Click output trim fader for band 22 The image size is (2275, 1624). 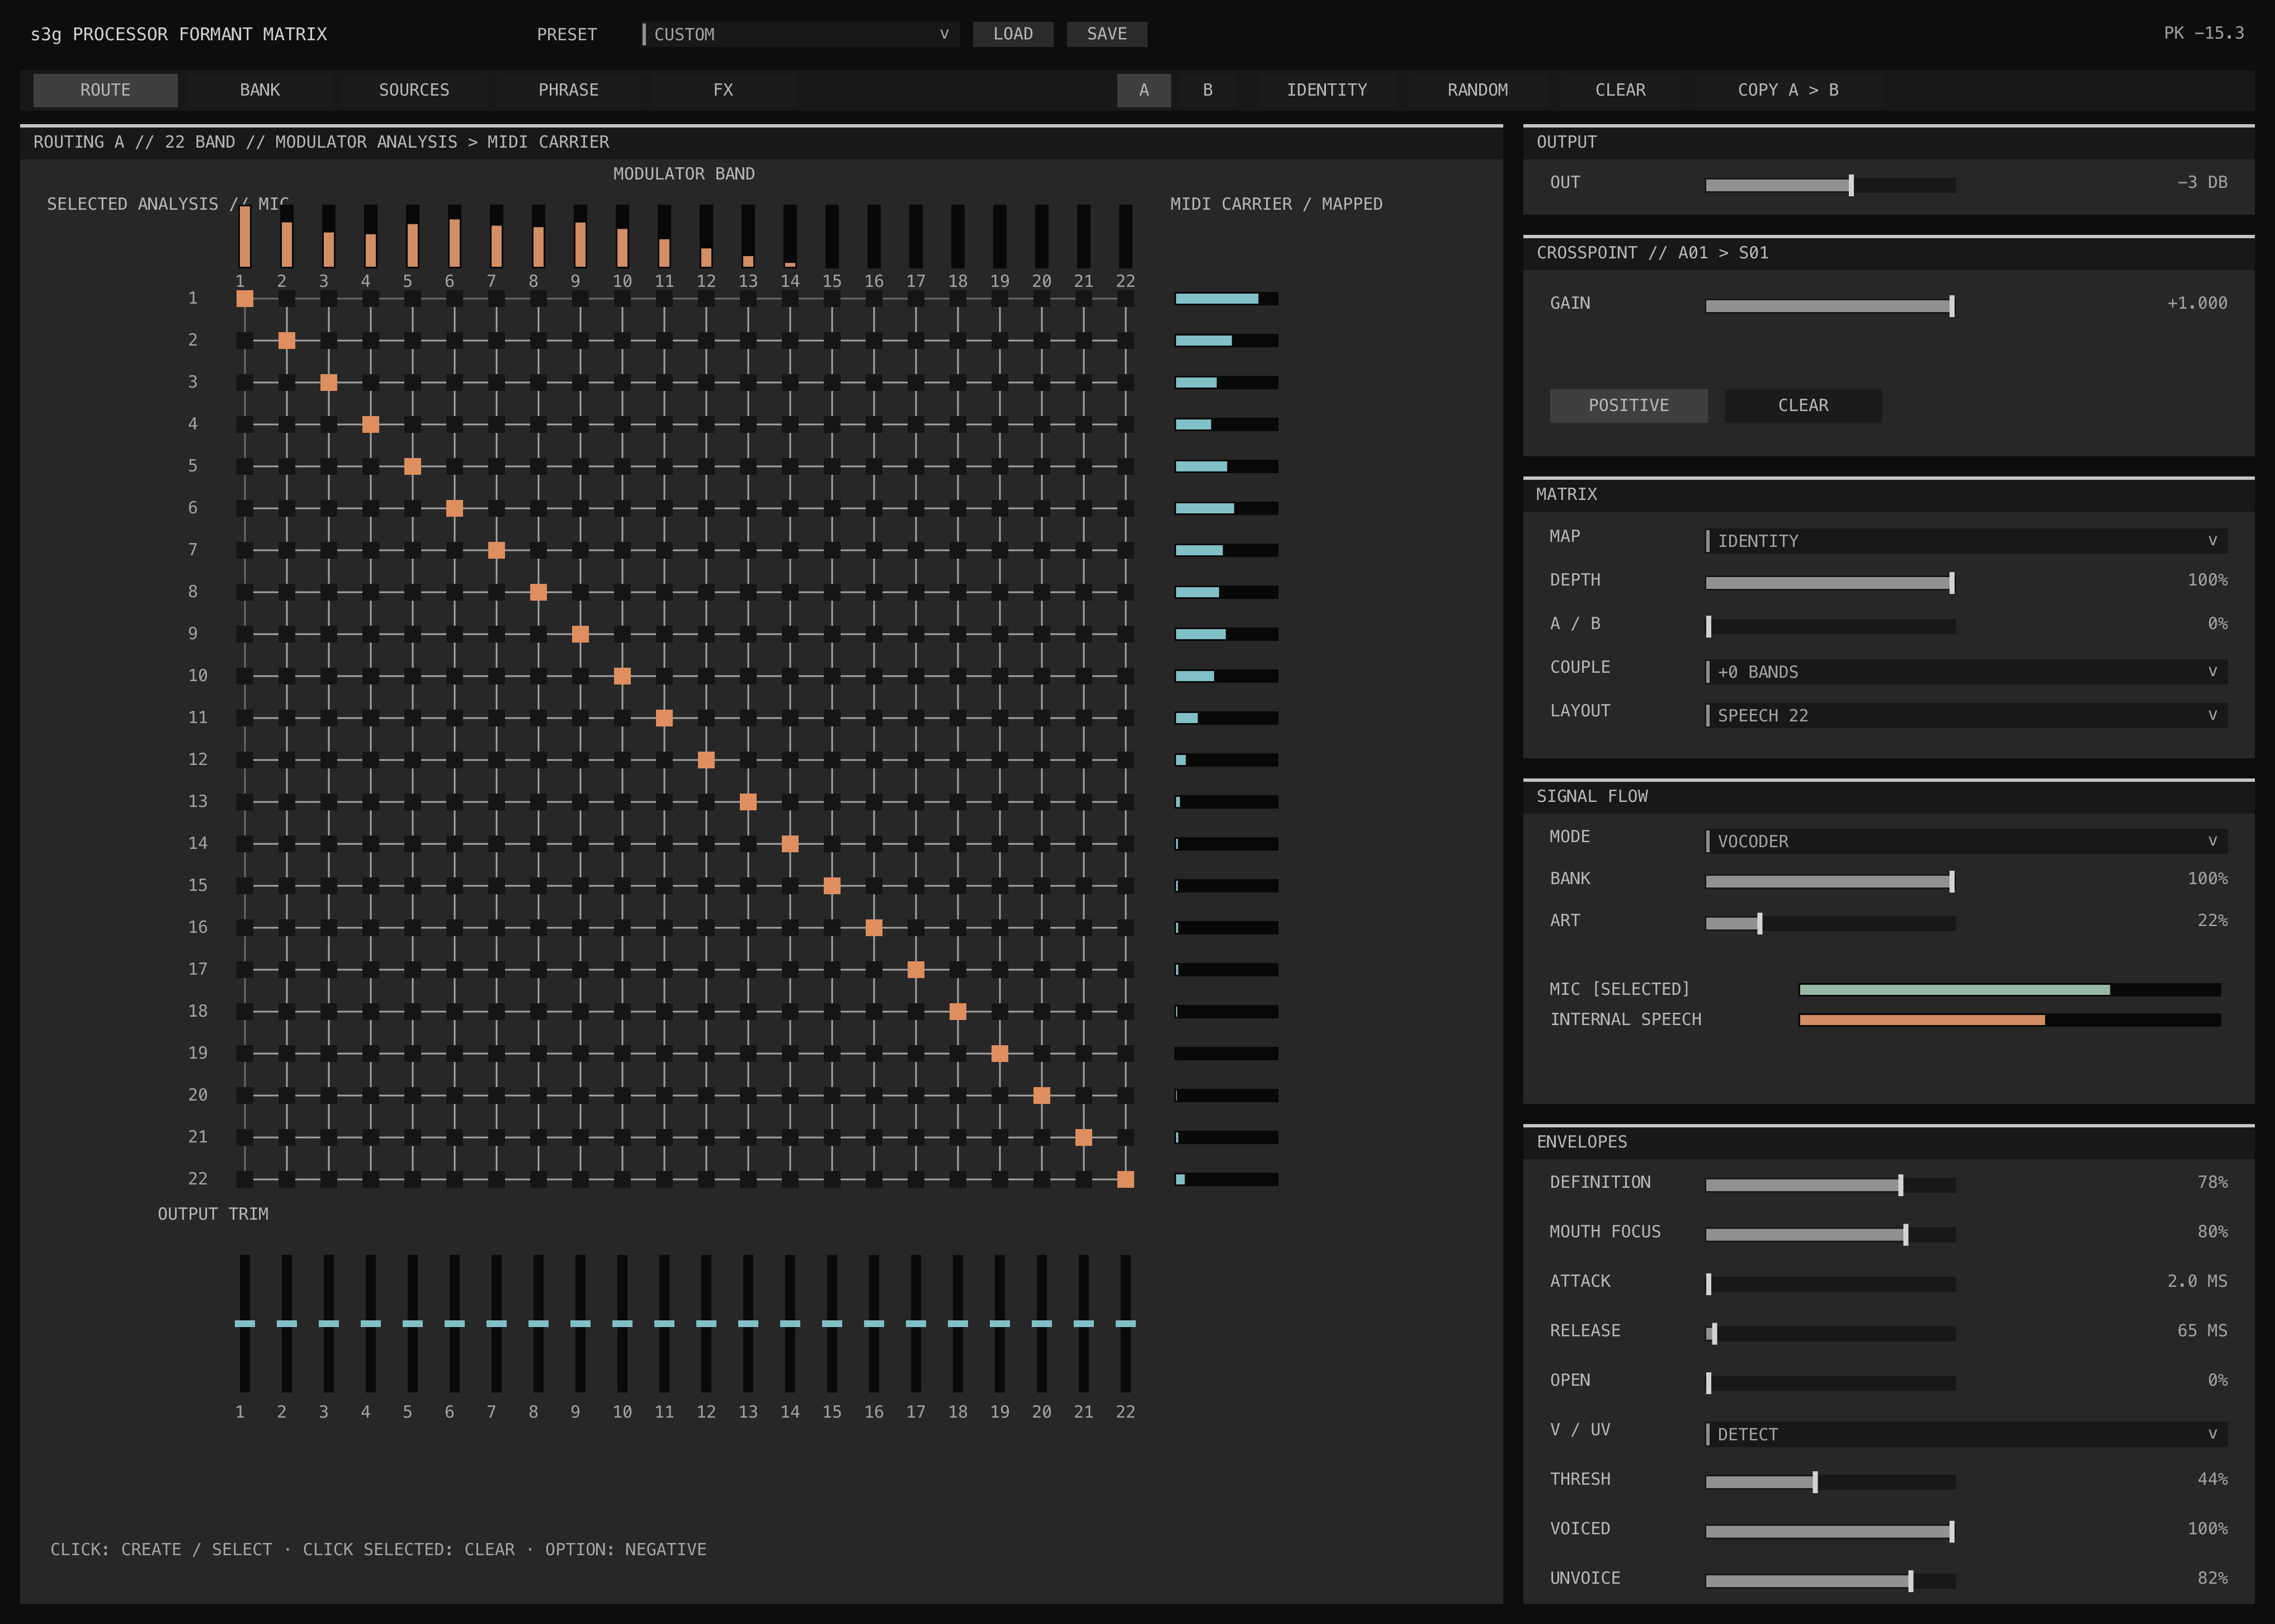(x=1126, y=1323)
